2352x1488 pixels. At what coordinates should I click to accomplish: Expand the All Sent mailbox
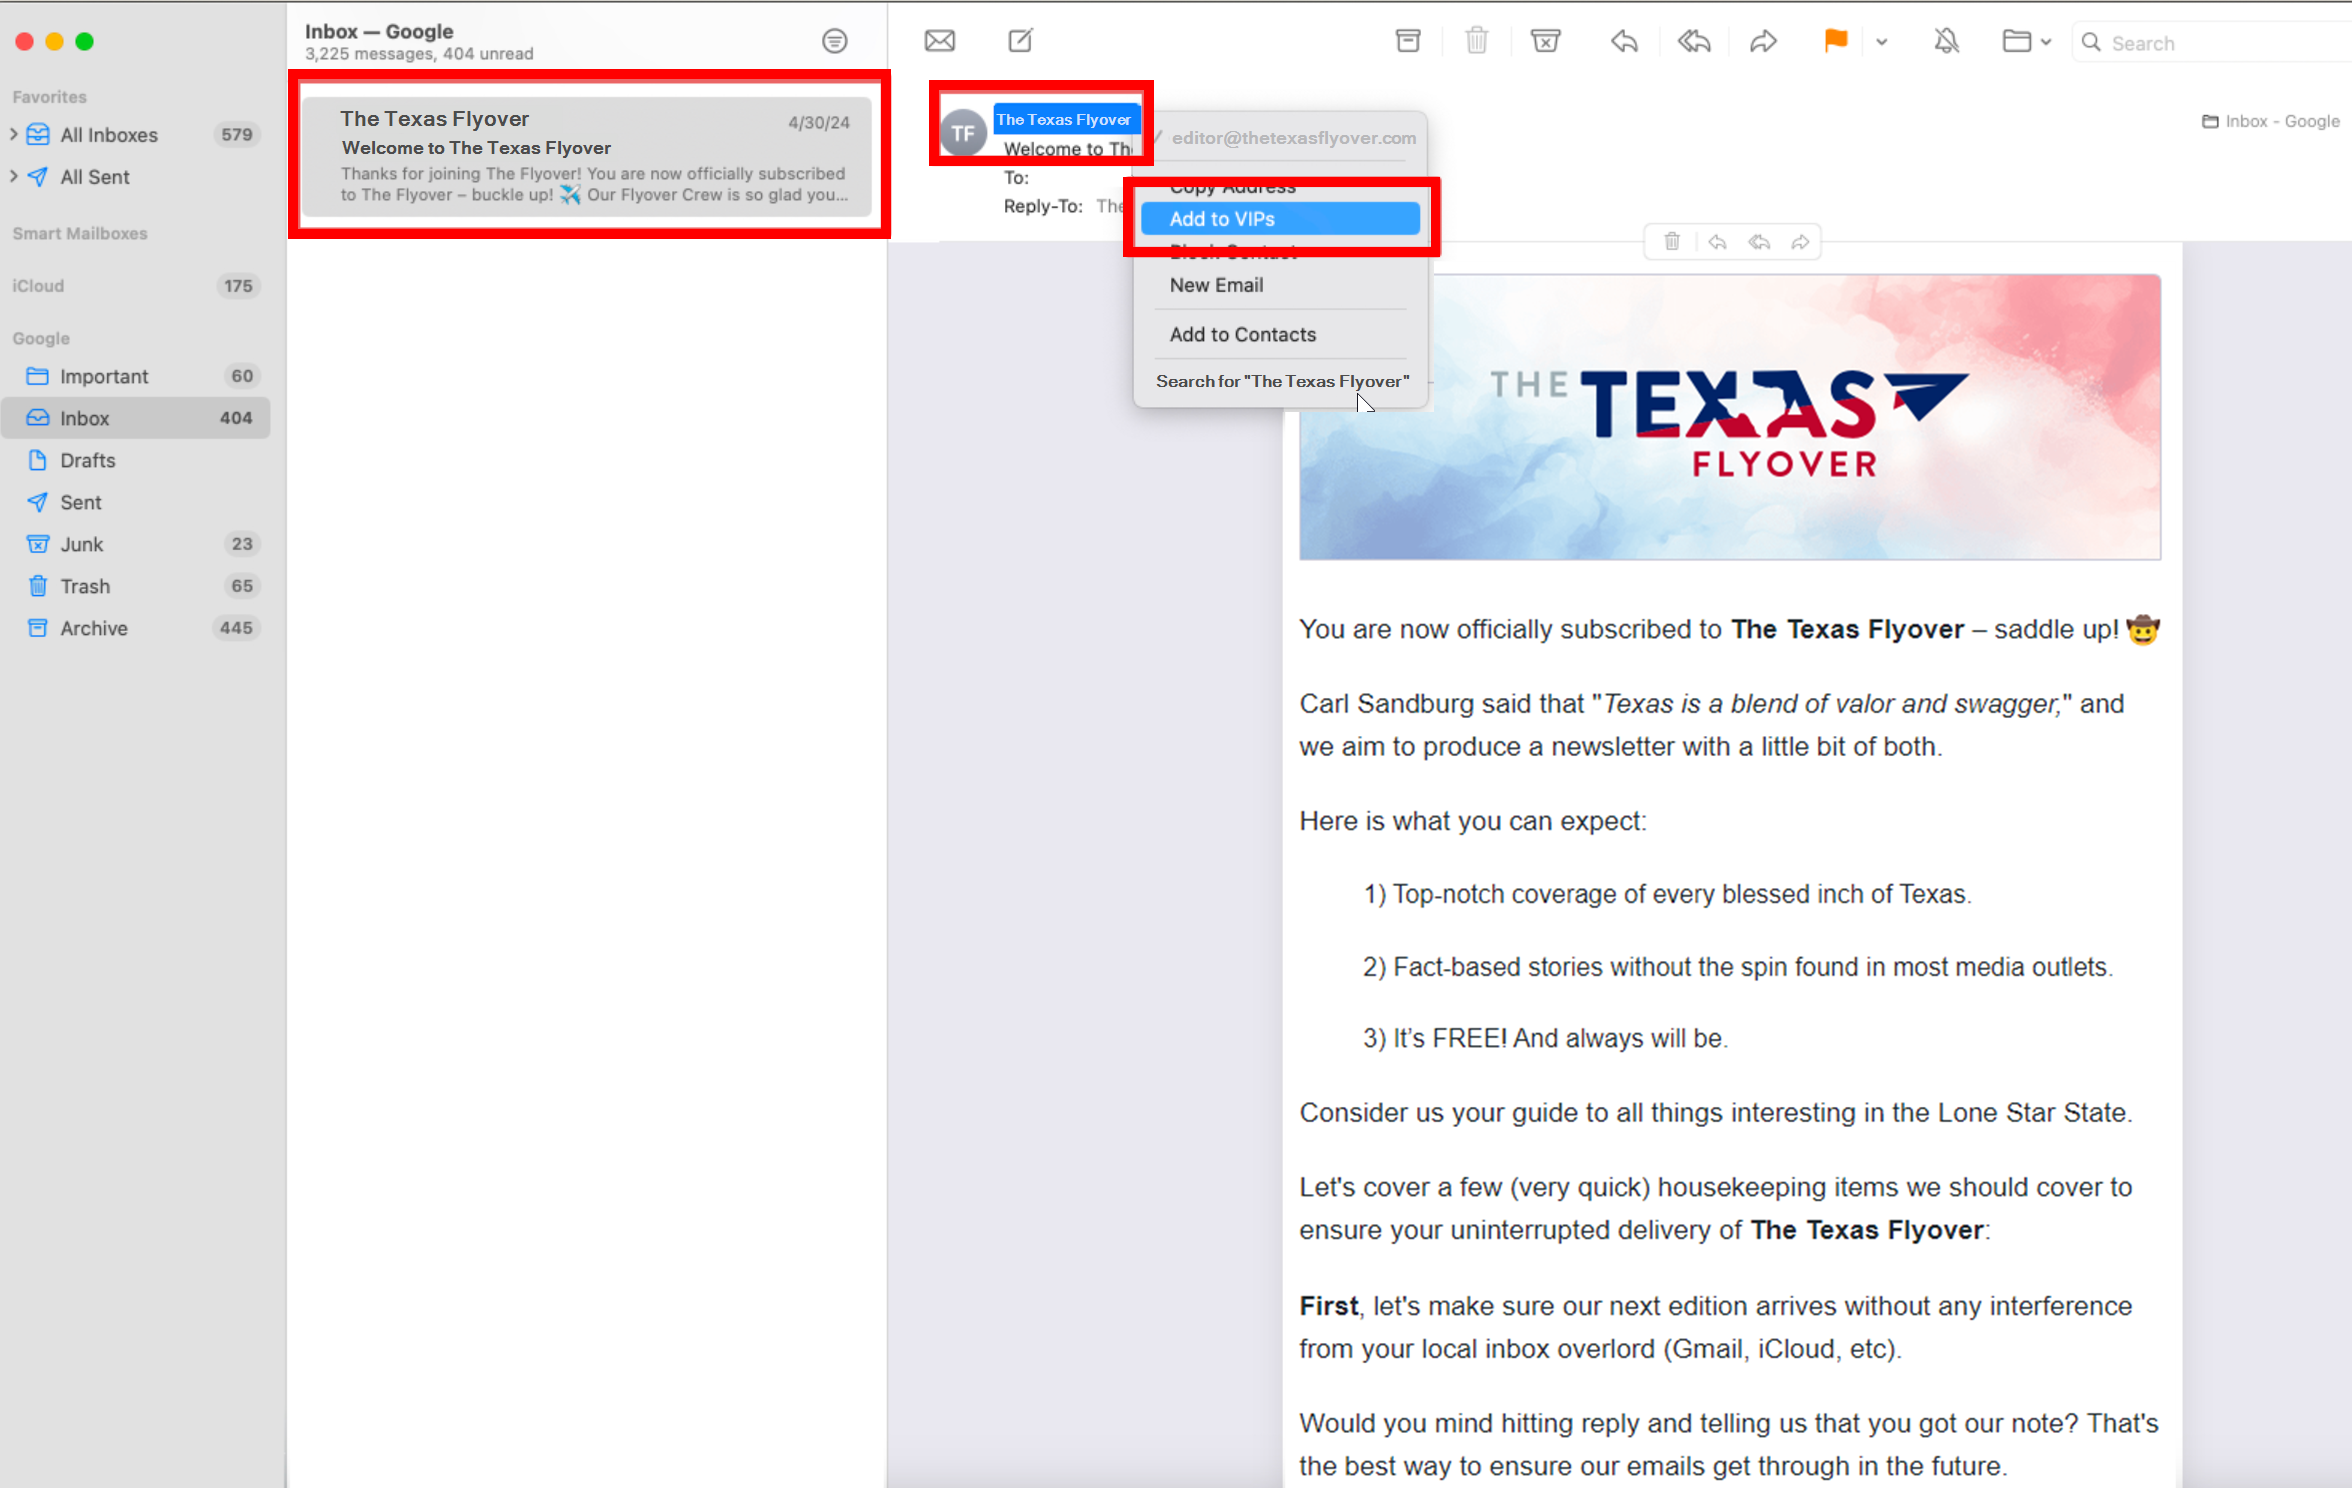pyautogui.click(x=13, y=176)
